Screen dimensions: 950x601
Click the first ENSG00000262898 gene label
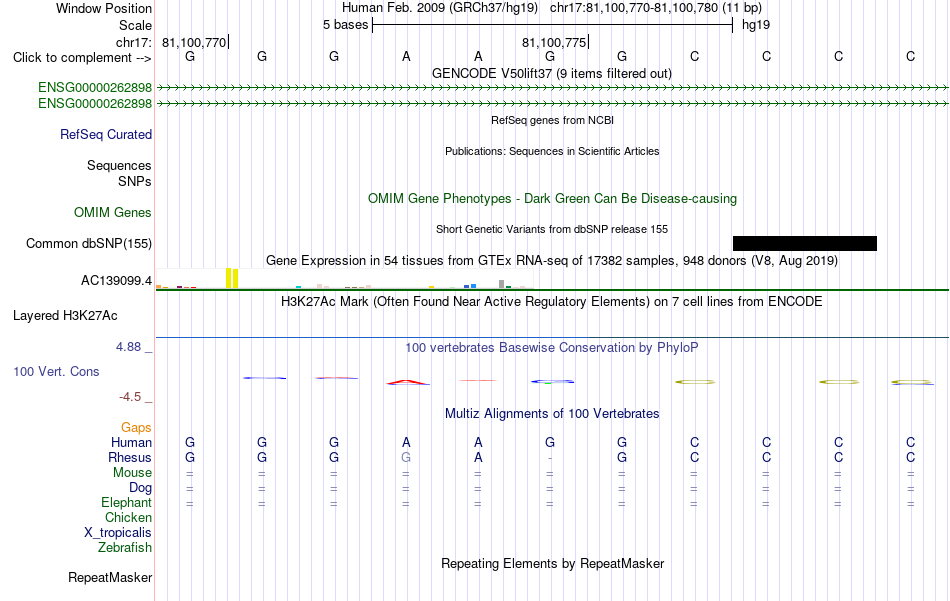[x=95, y=88]
